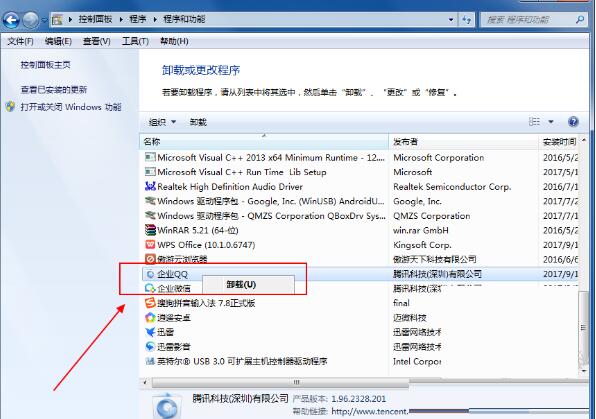Click the horizontal scrollbar thumb
The image size is (596, 419).
click(280, 382)
